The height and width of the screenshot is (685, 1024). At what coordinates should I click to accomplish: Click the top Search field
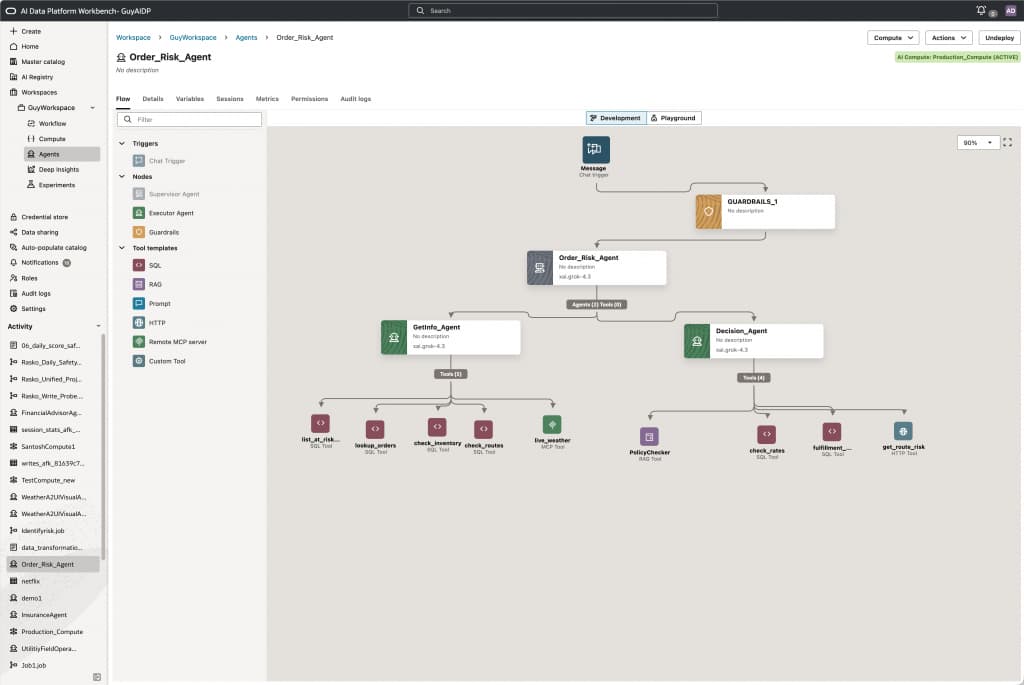coord(563,10)
